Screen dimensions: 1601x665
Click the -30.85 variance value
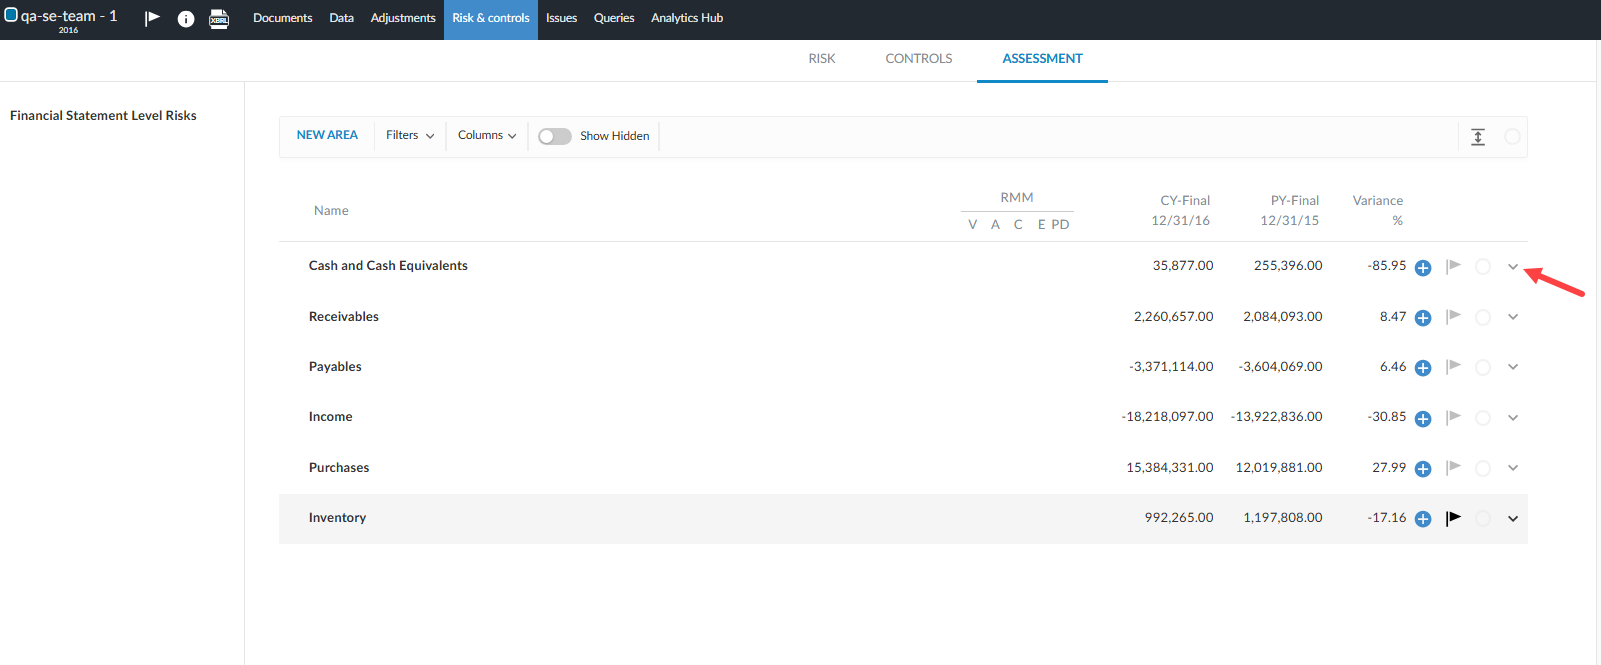(1387, 417)
